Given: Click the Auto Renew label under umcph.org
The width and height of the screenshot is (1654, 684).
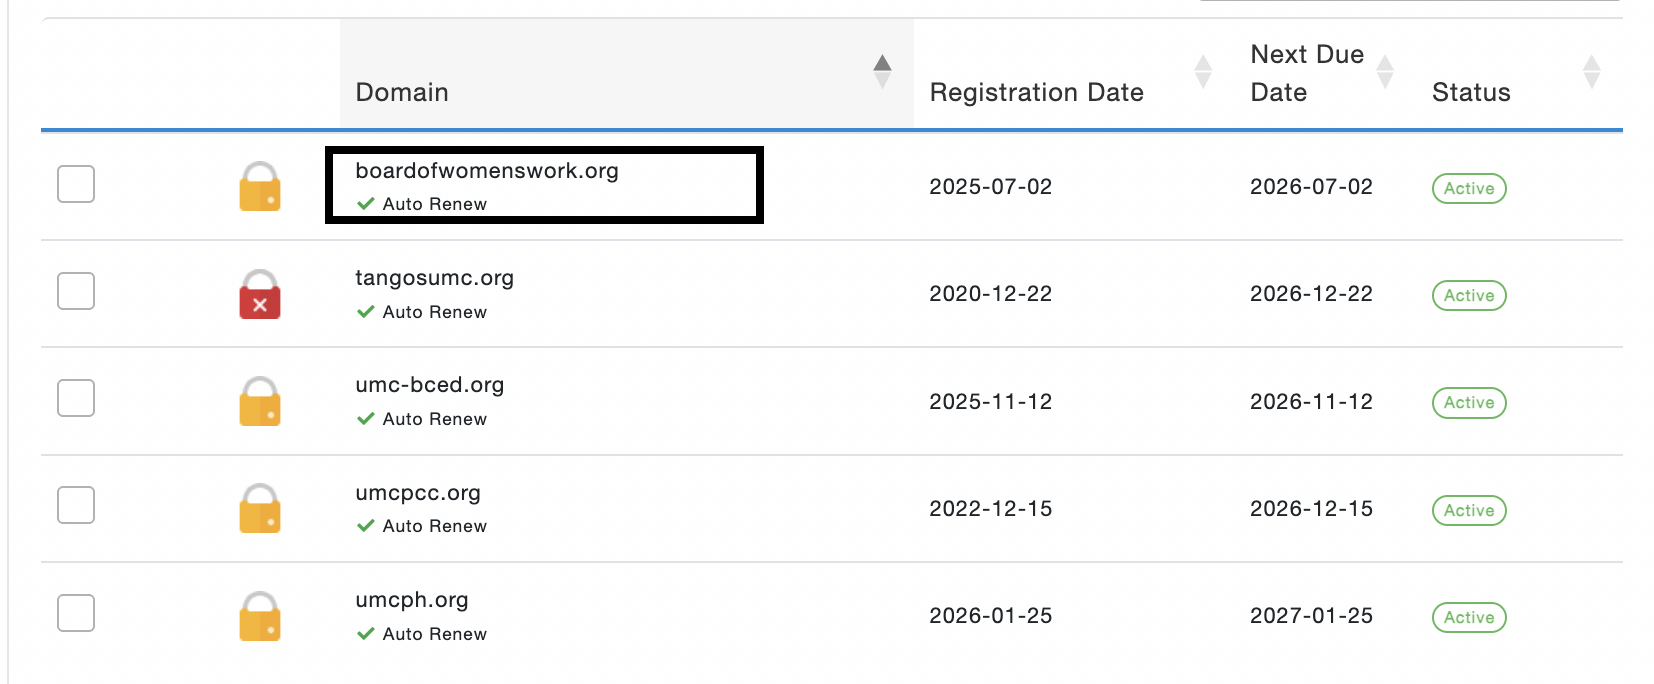Looking at the screenshot, I should point(434,634).
